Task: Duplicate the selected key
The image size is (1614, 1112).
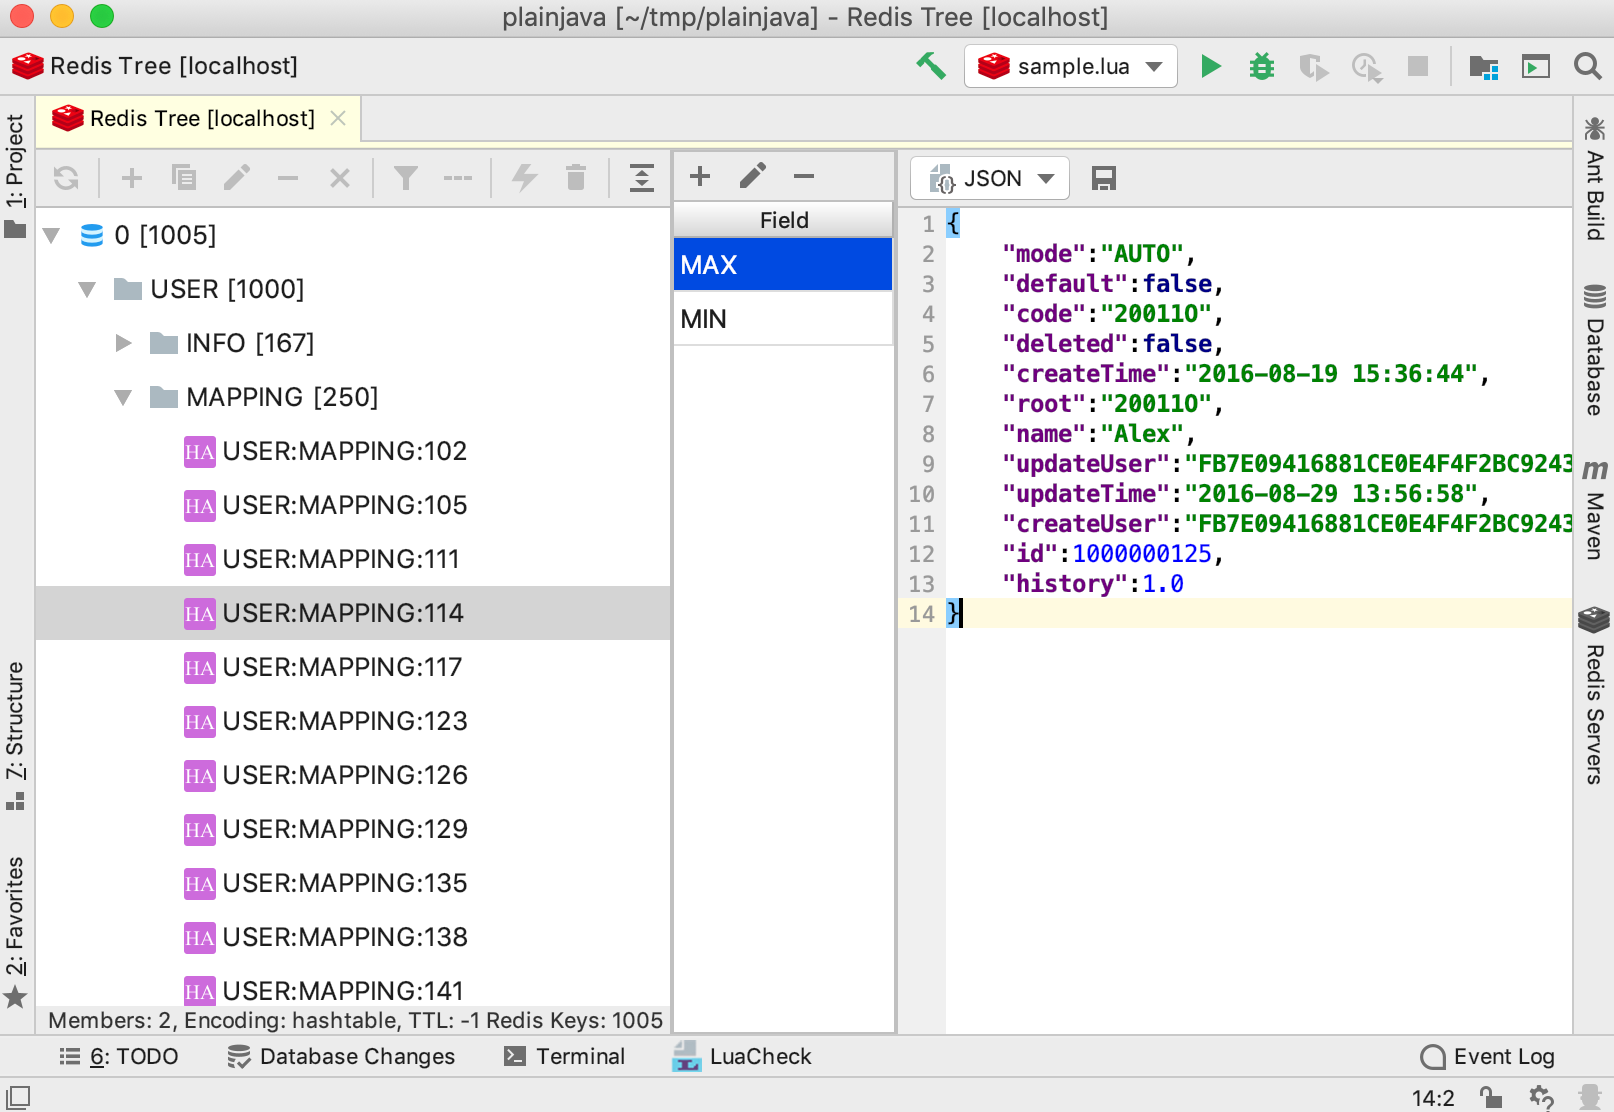Action: click(183, 178)
